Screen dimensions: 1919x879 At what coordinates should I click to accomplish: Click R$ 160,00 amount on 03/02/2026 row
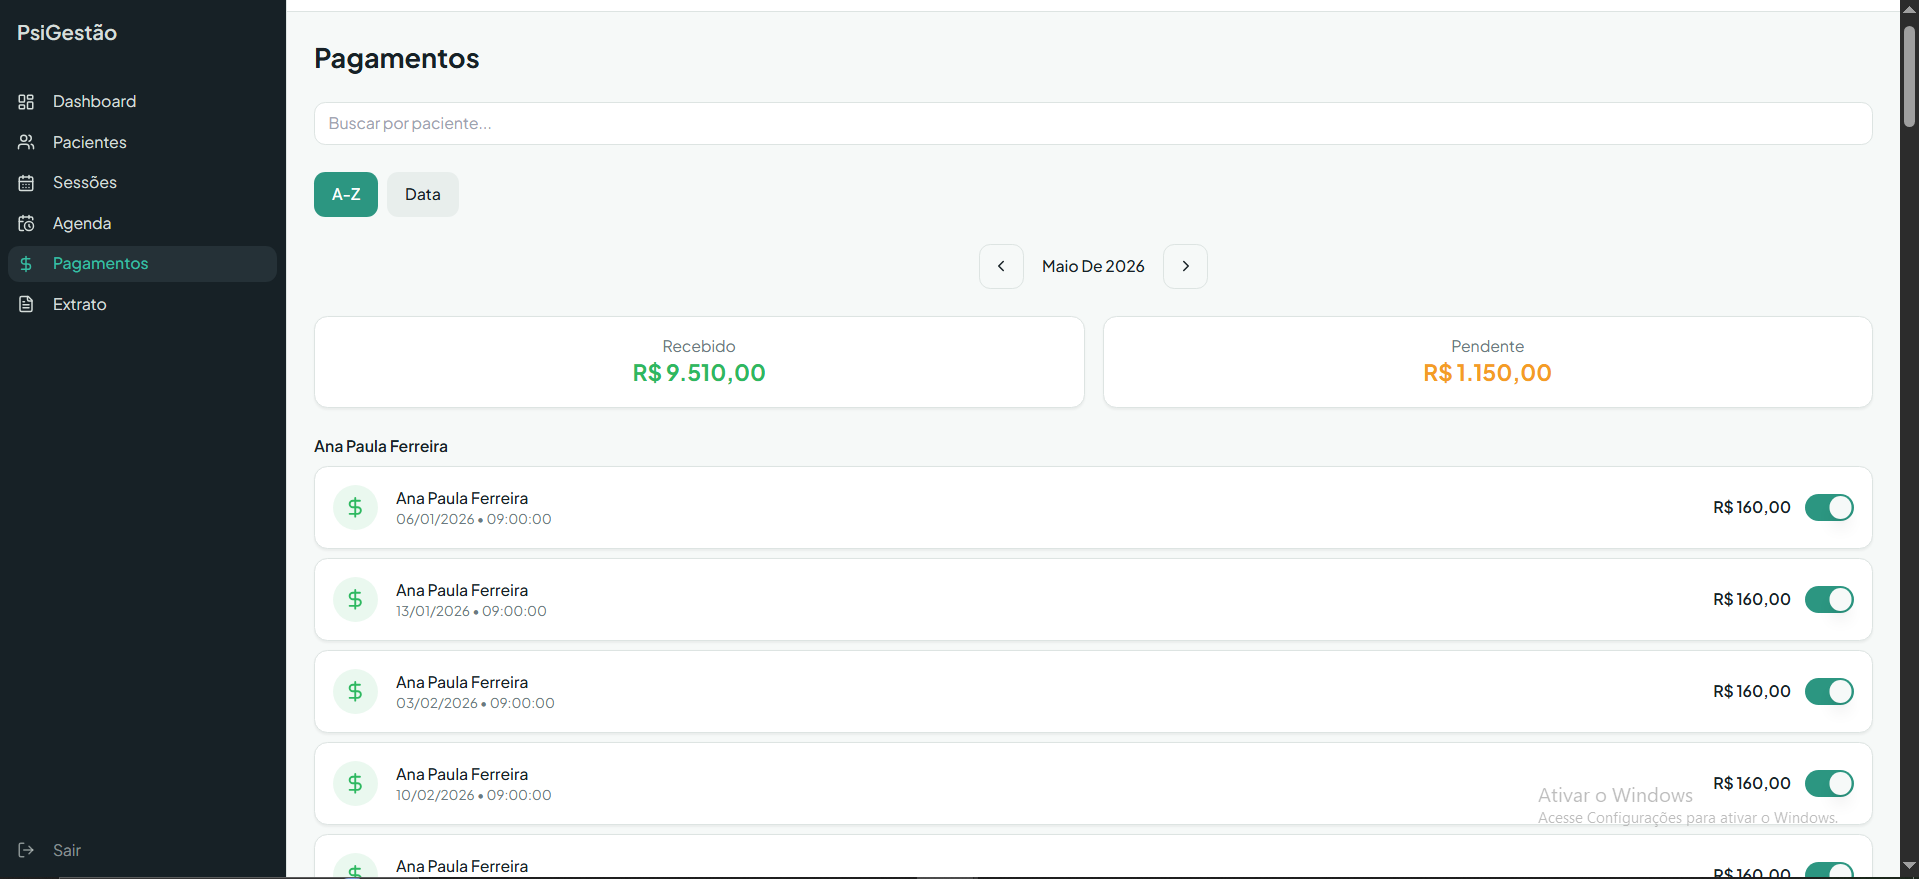[1752, 692]
